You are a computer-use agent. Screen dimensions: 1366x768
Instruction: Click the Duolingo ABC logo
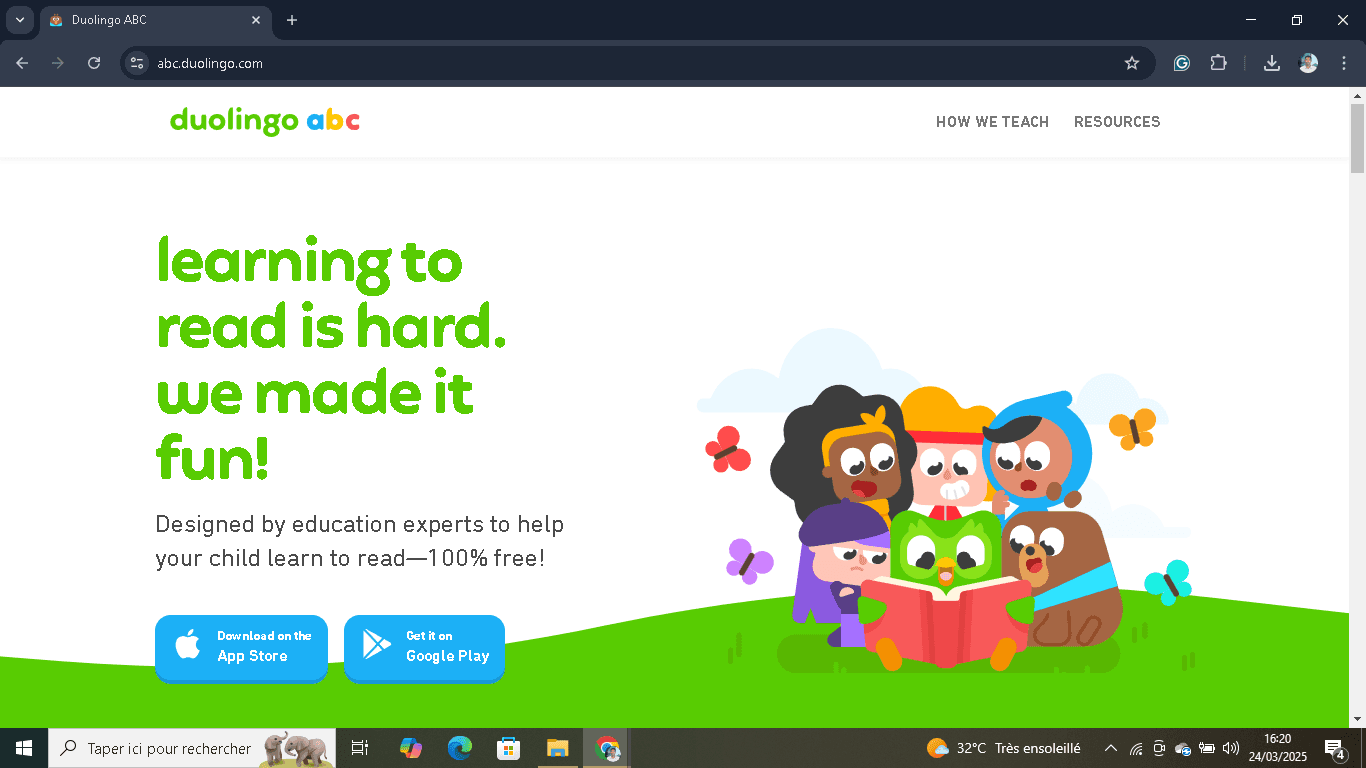pos(264,121)
